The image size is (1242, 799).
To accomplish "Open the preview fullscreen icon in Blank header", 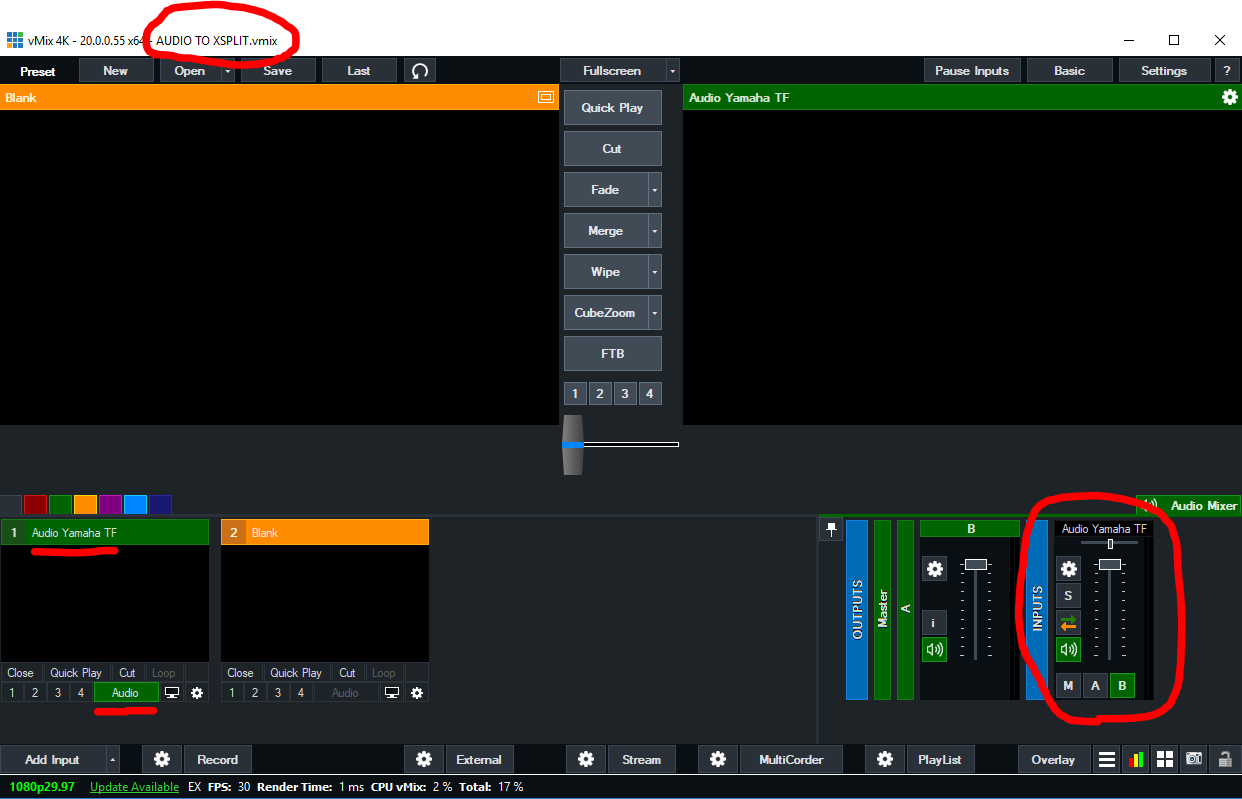I will (545, 97).
